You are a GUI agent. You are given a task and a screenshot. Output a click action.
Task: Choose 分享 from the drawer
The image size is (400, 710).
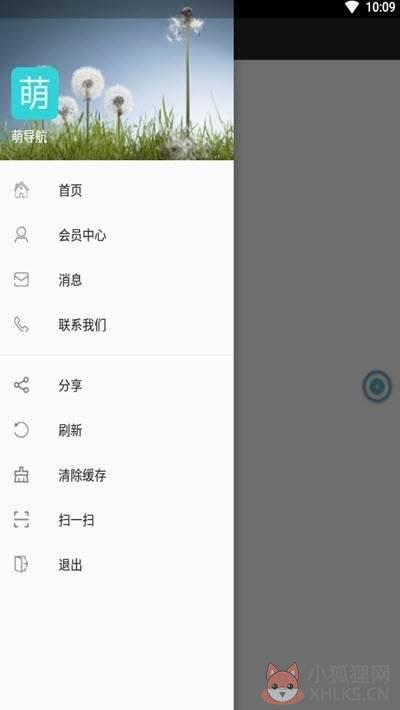click(x=116, y=385)
